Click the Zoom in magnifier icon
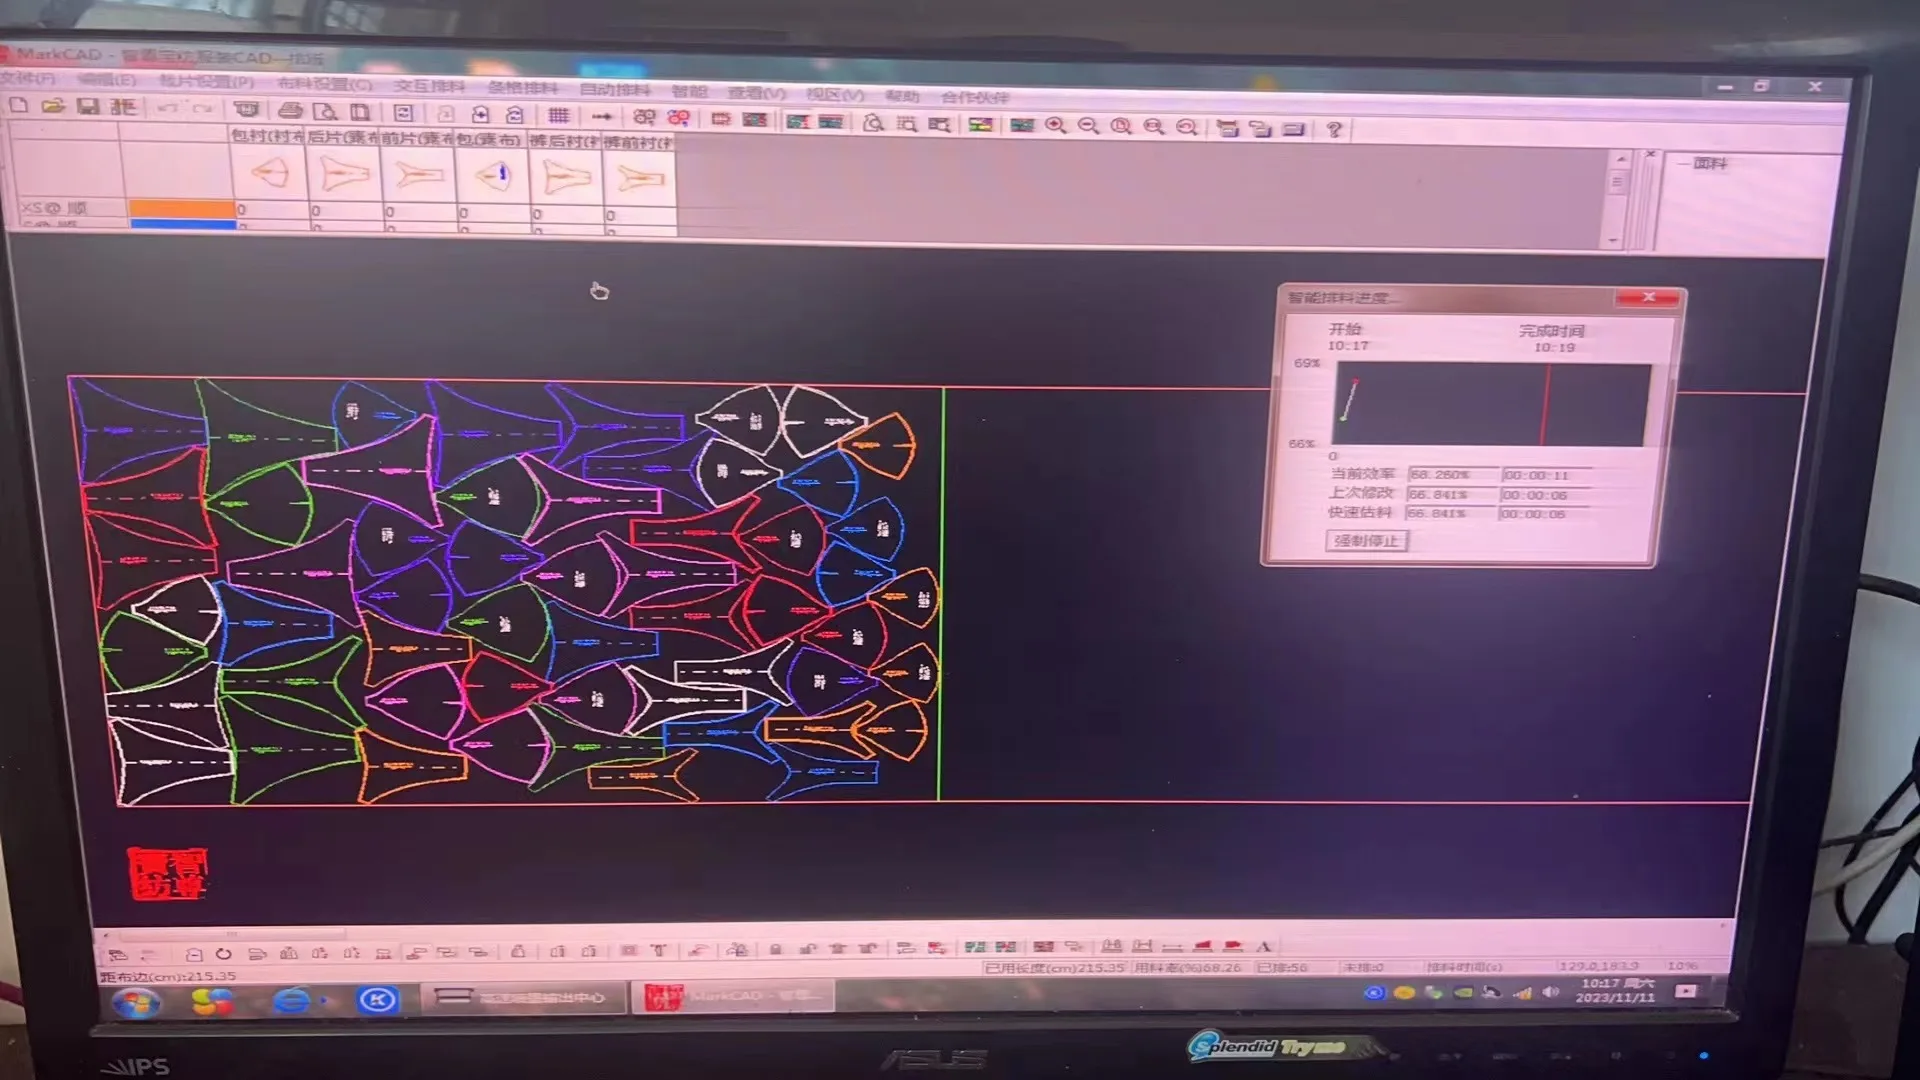 (1055, 125)
